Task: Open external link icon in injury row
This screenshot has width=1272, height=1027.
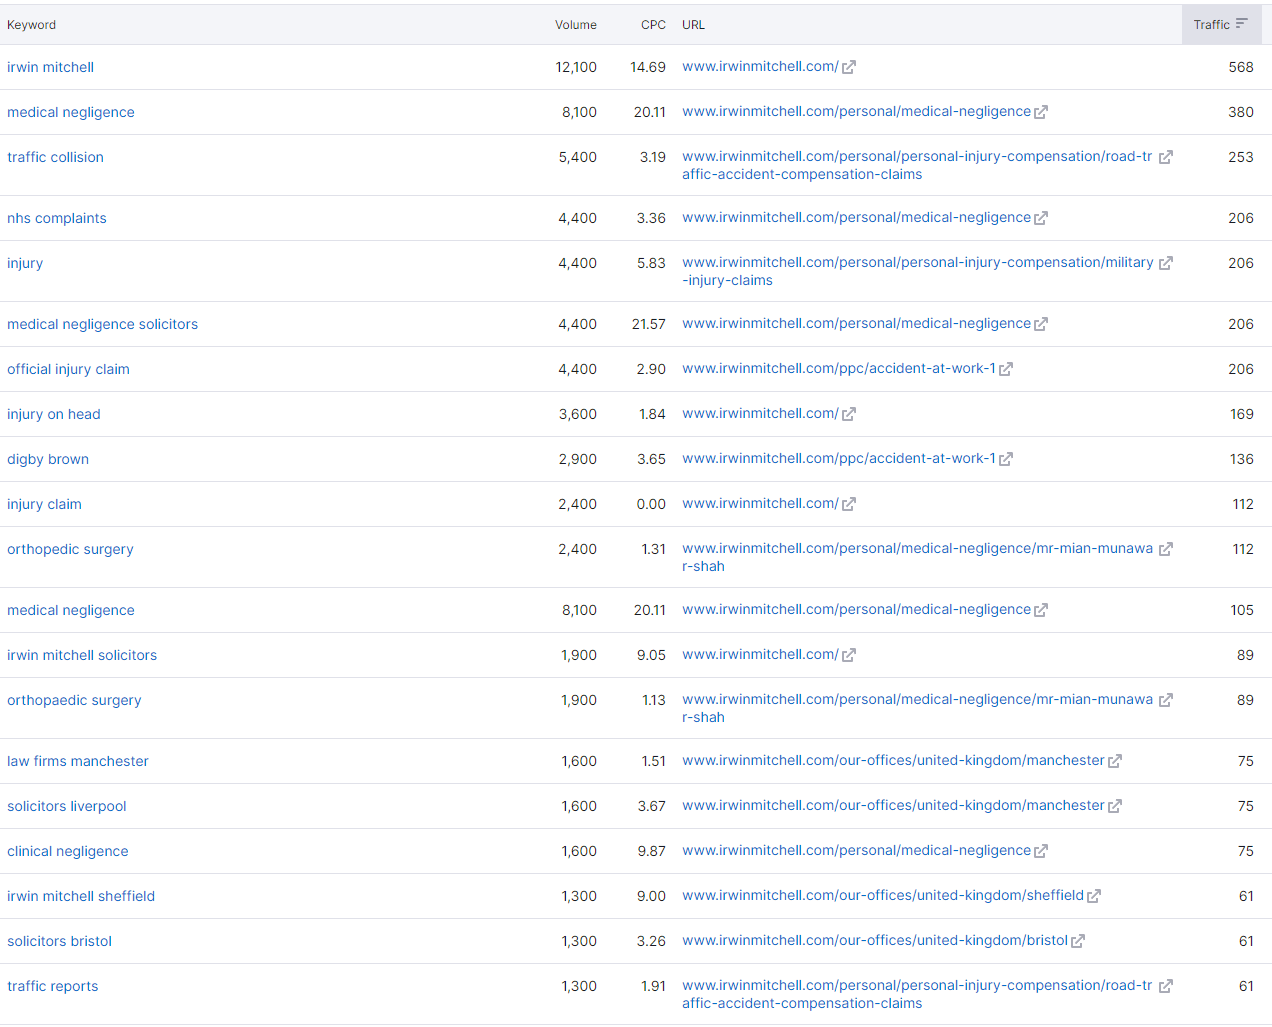Action: click(x=1165, y=263)
